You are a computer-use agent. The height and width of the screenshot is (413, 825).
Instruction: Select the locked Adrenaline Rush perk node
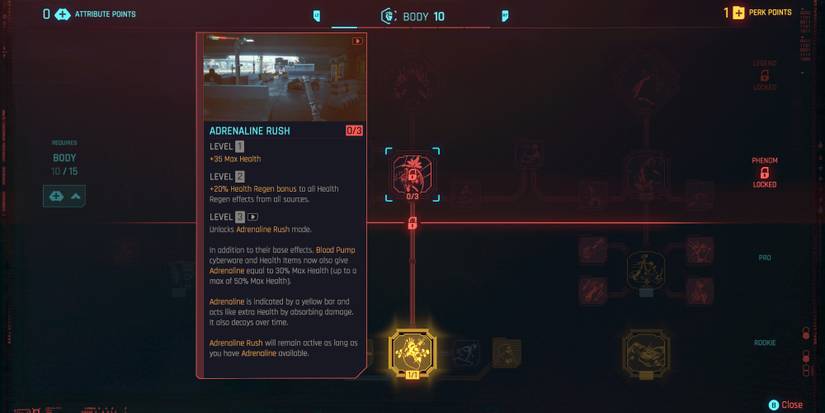coord(412,175)
